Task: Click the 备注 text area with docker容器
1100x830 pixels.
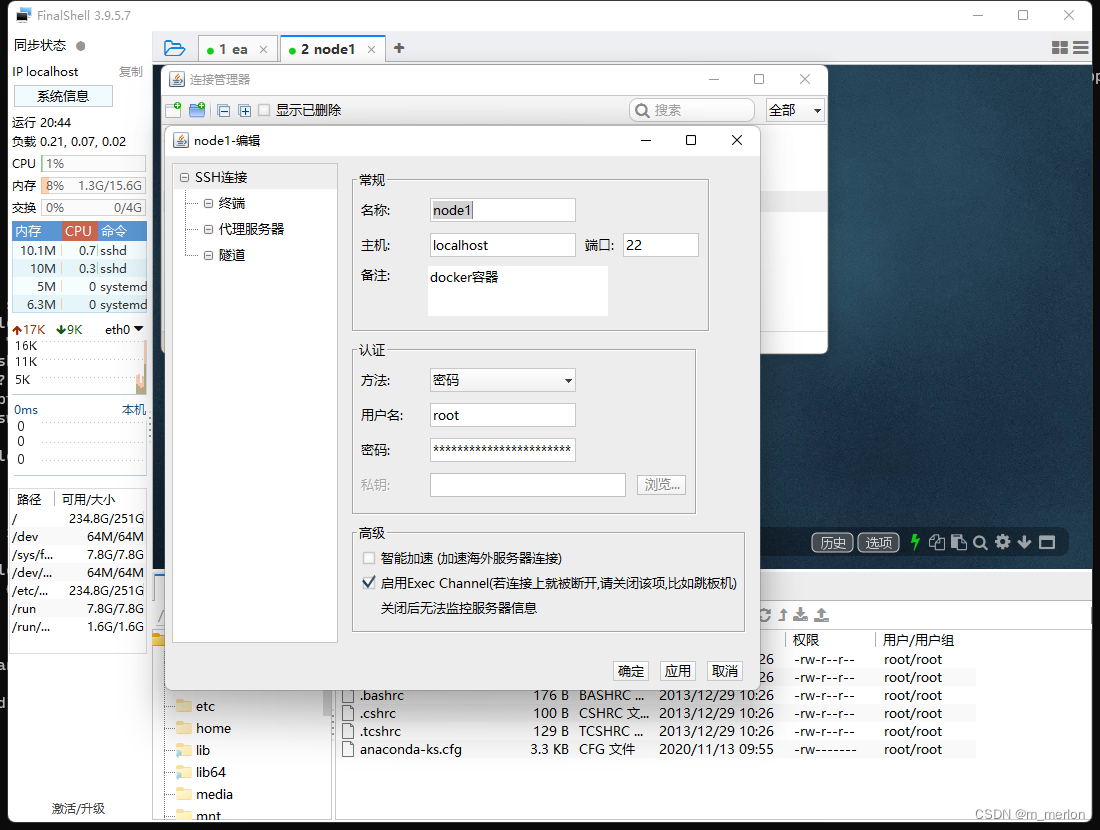Action: pos(518,290)
